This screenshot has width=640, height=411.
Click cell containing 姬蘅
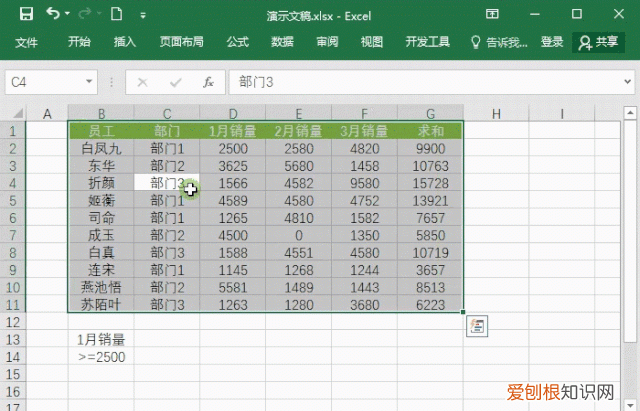101,200
